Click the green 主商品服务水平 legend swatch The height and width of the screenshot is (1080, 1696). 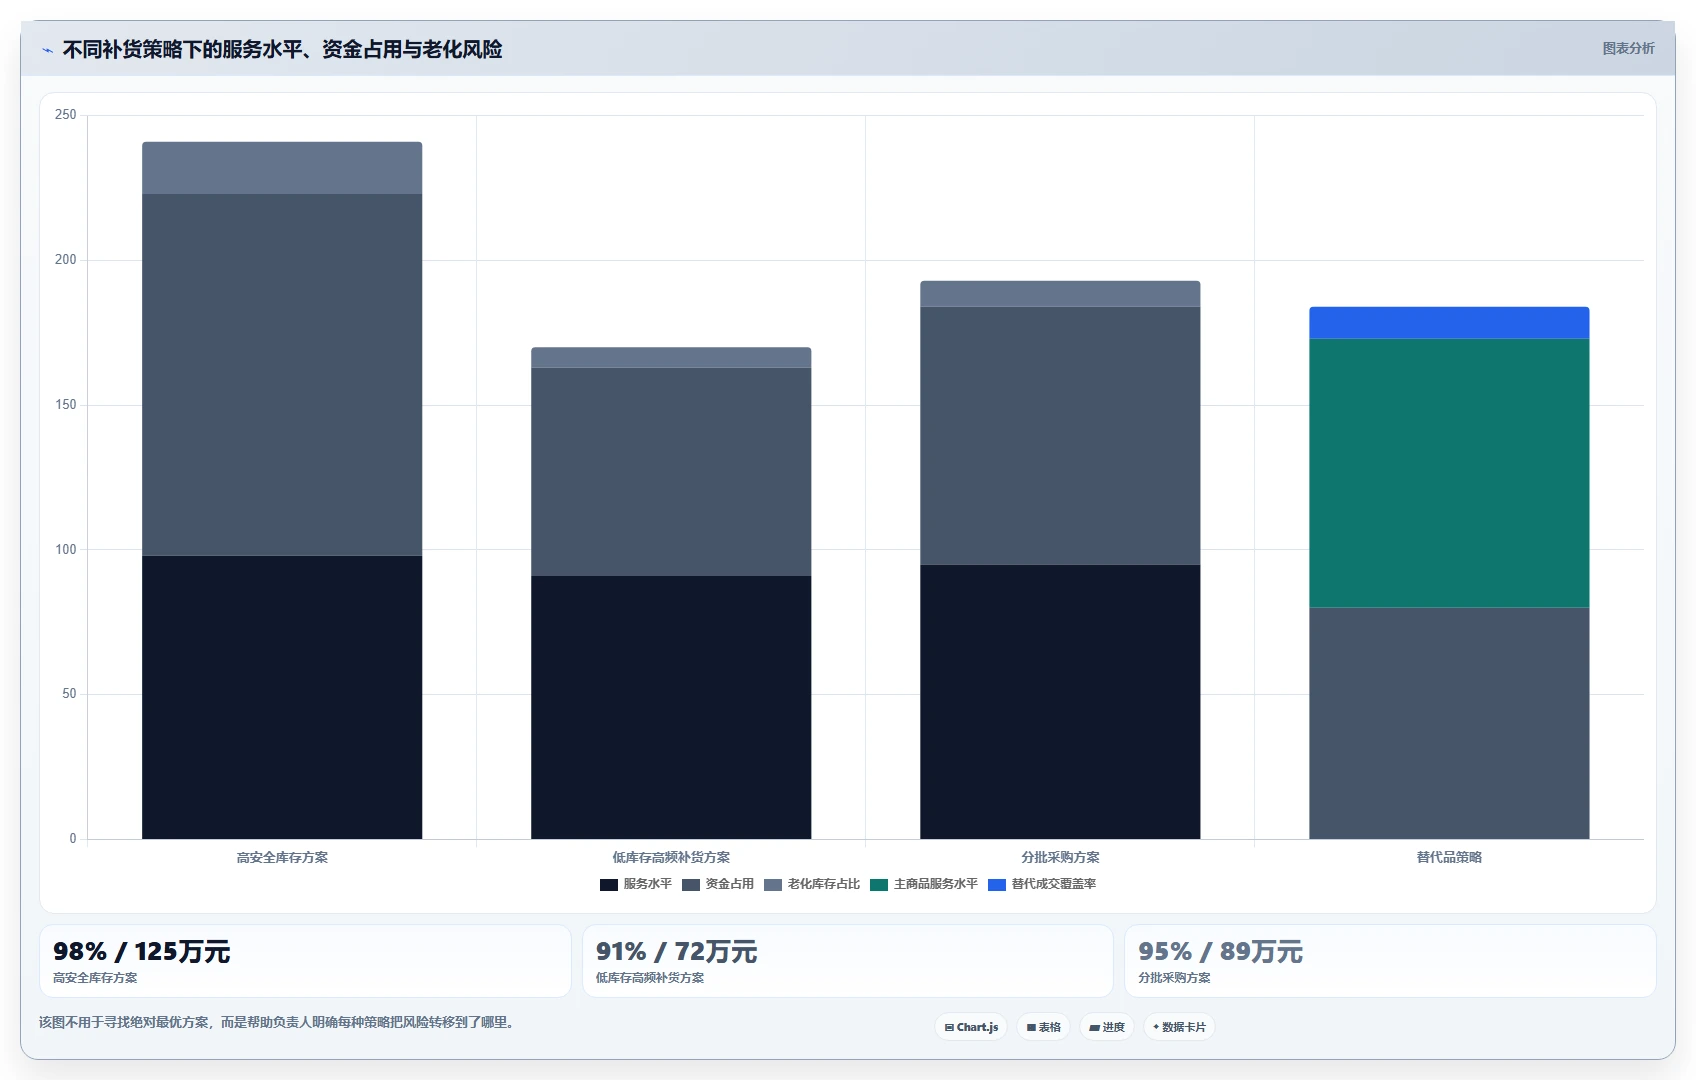[879, 885]
